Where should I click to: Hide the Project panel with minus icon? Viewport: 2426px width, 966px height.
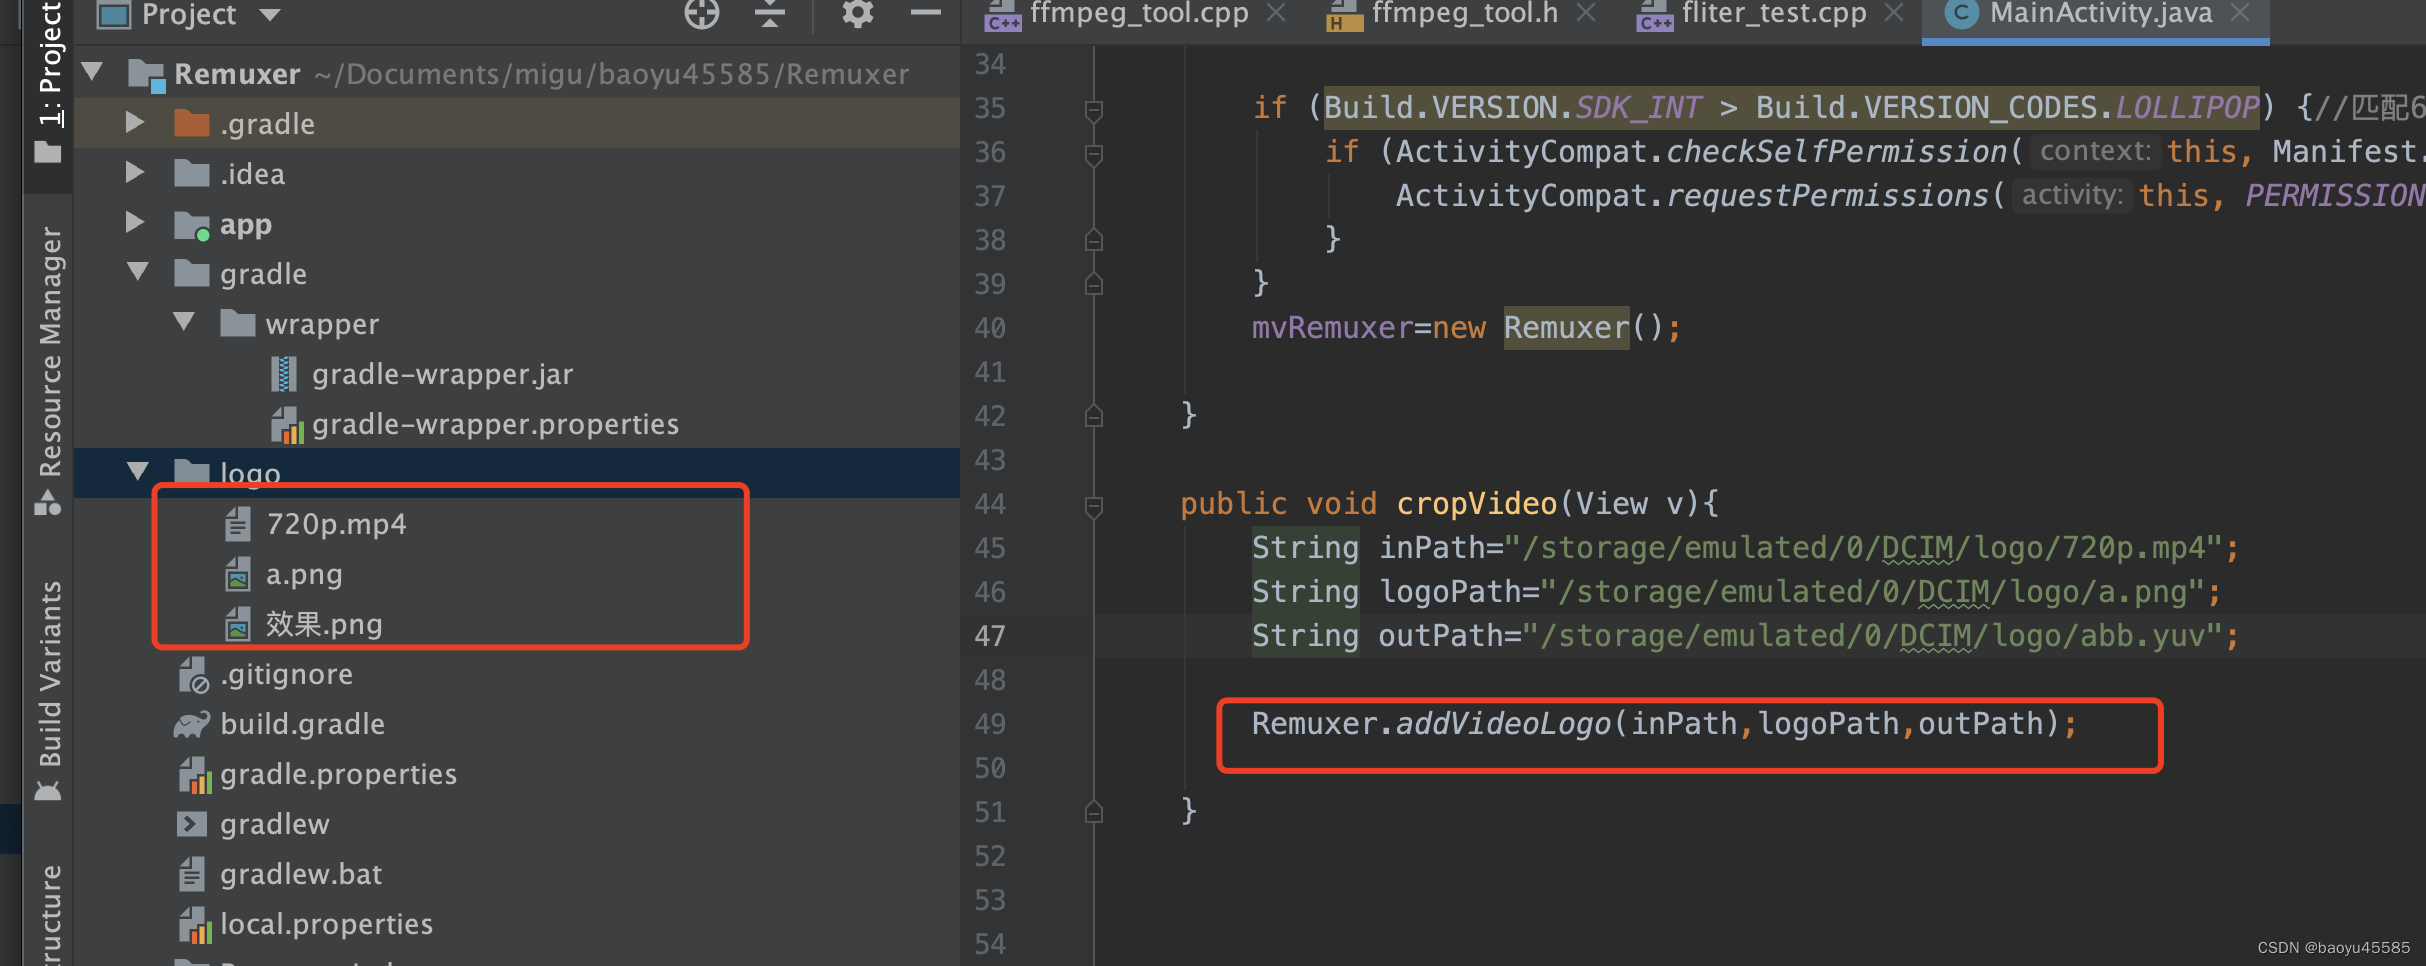tap(926, 13)
